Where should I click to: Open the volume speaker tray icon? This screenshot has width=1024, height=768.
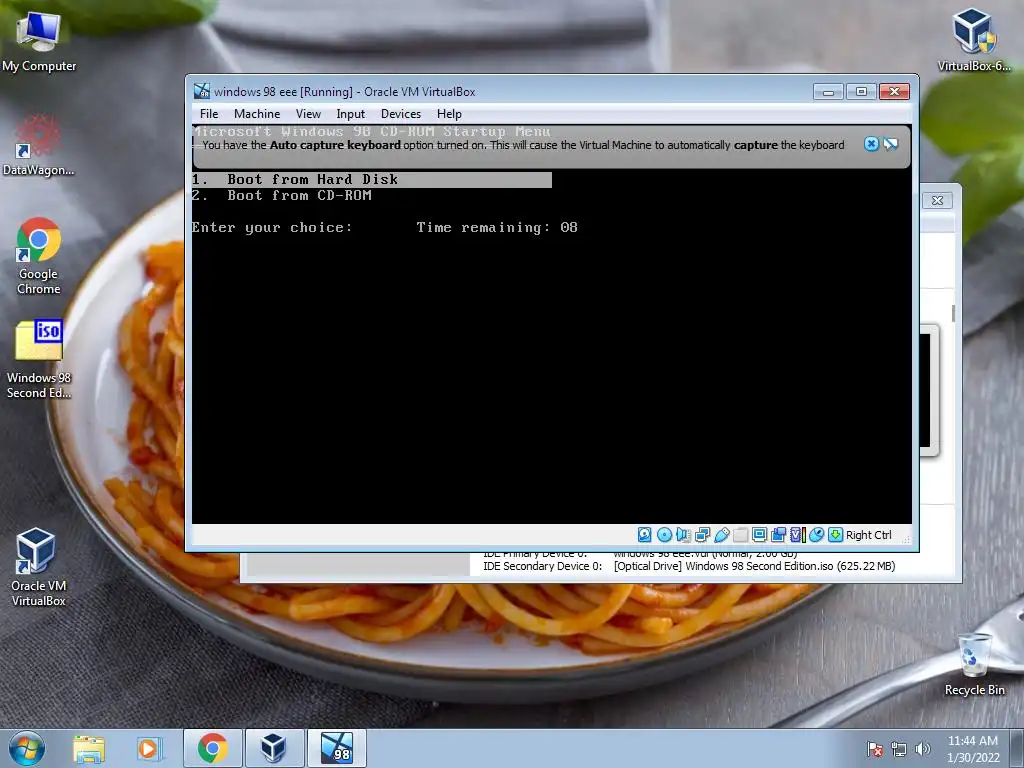(922, 749)
